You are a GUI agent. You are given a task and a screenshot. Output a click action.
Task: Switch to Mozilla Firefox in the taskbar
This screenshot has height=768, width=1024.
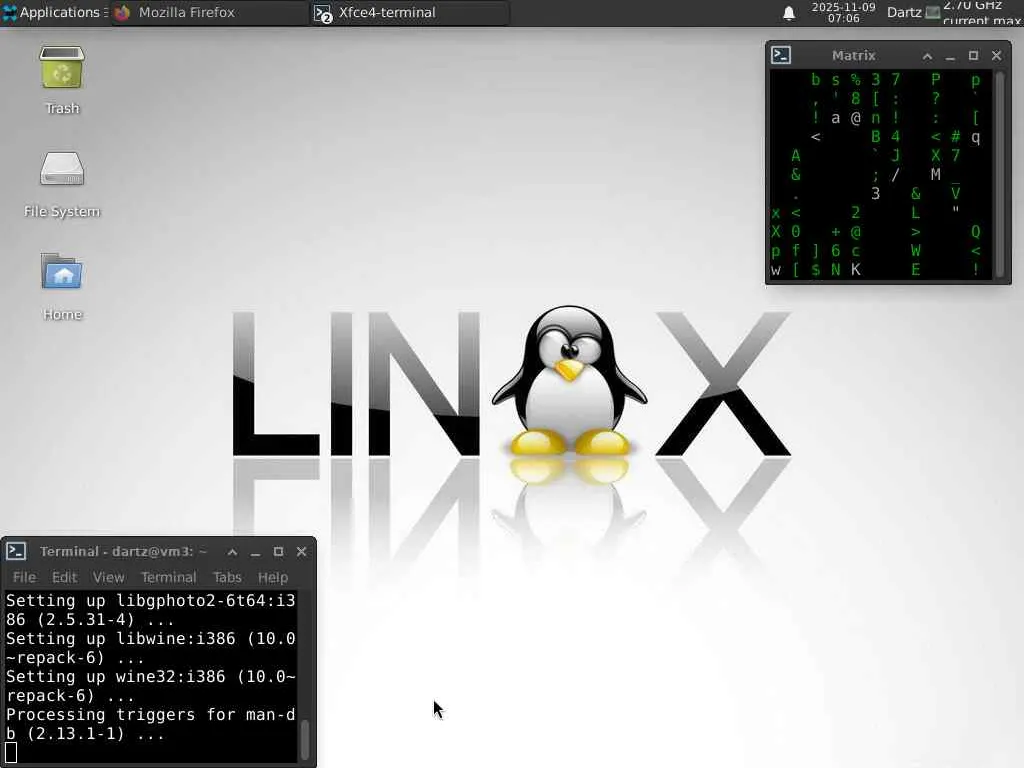[x=208, y=12]
